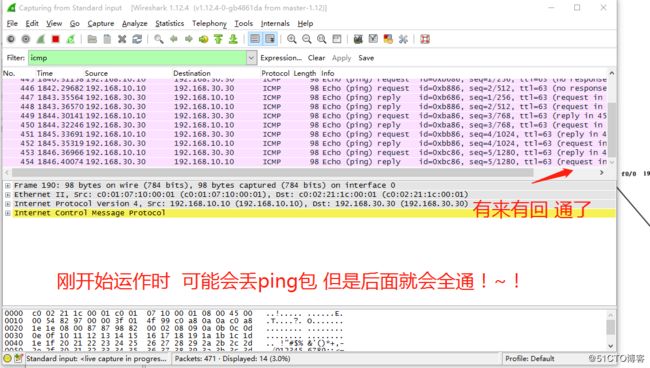650x368 pixels.
Task: Go to the last packet icon
Action: 233,39
